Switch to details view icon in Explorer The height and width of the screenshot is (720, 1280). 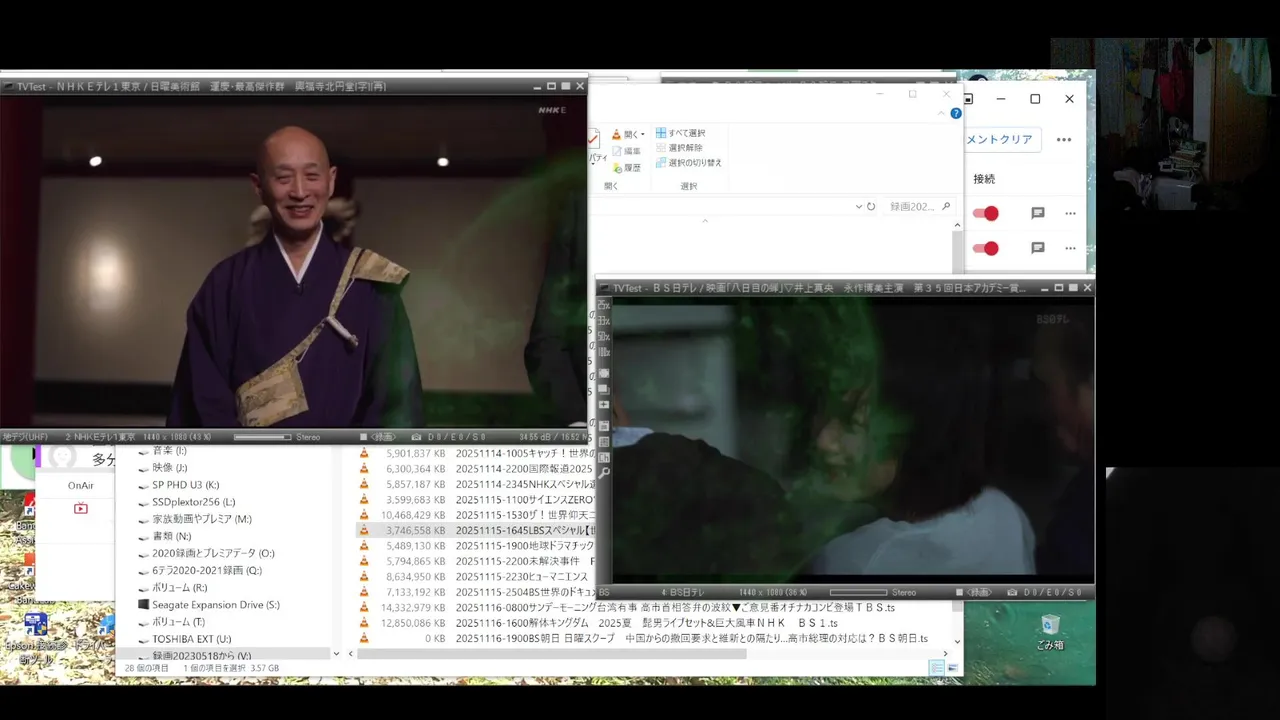(936, 668)
